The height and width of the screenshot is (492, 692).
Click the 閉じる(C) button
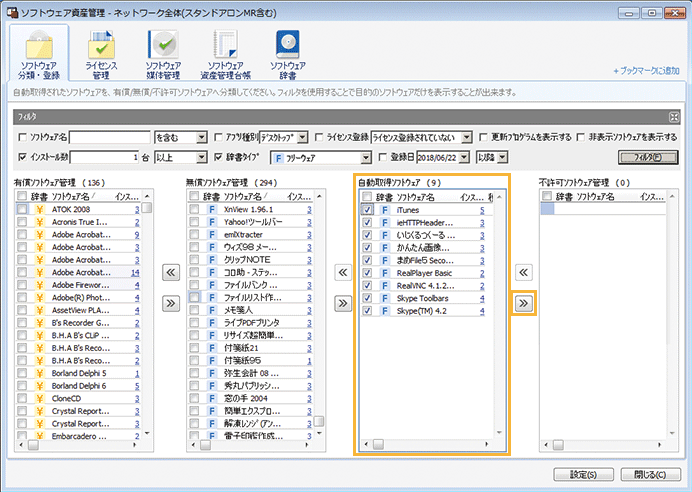pyautogui.click(x=650, y=475)
